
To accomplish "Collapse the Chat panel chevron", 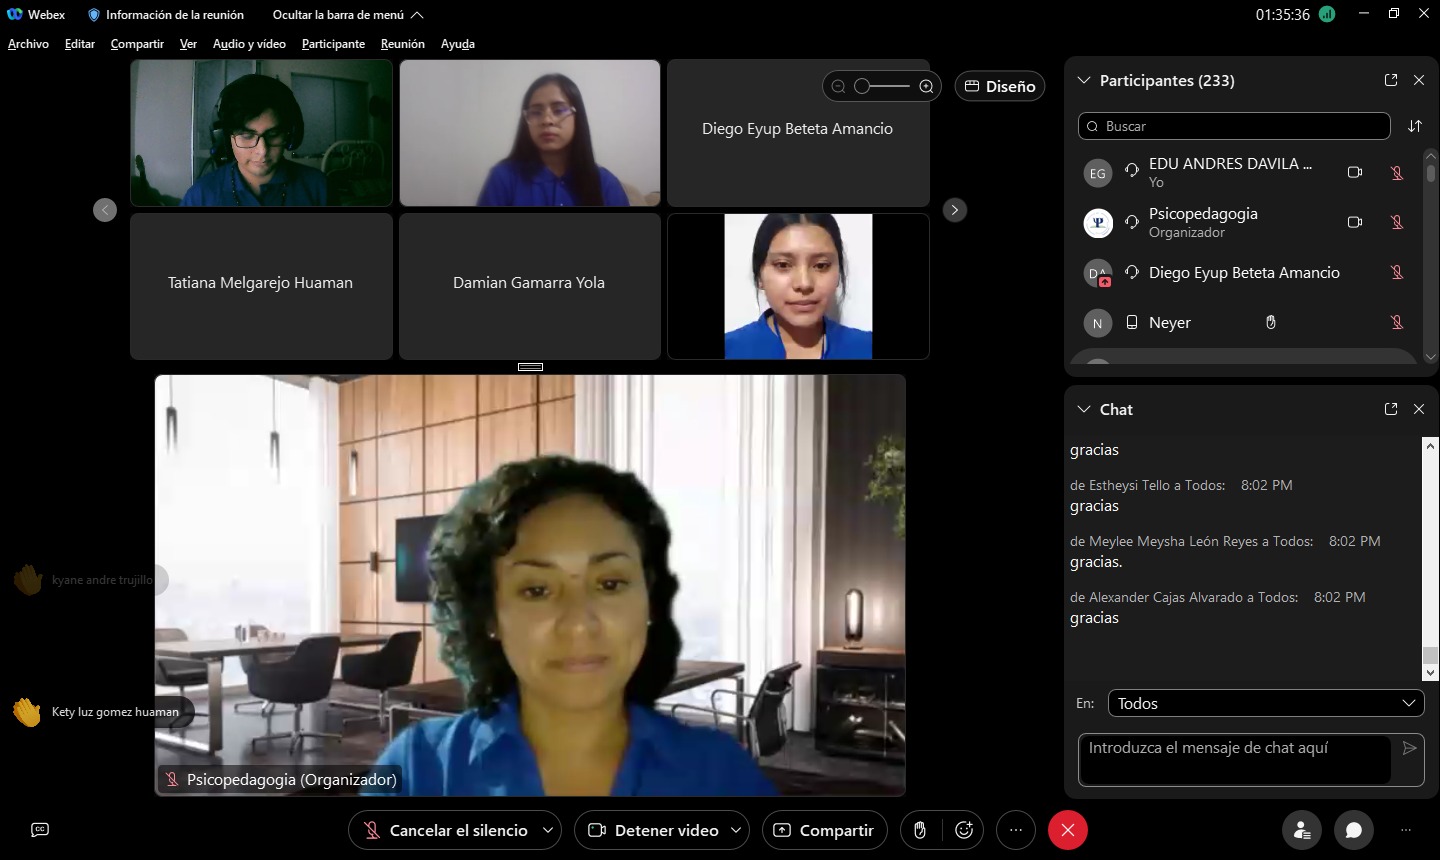I will (1083, 409).
